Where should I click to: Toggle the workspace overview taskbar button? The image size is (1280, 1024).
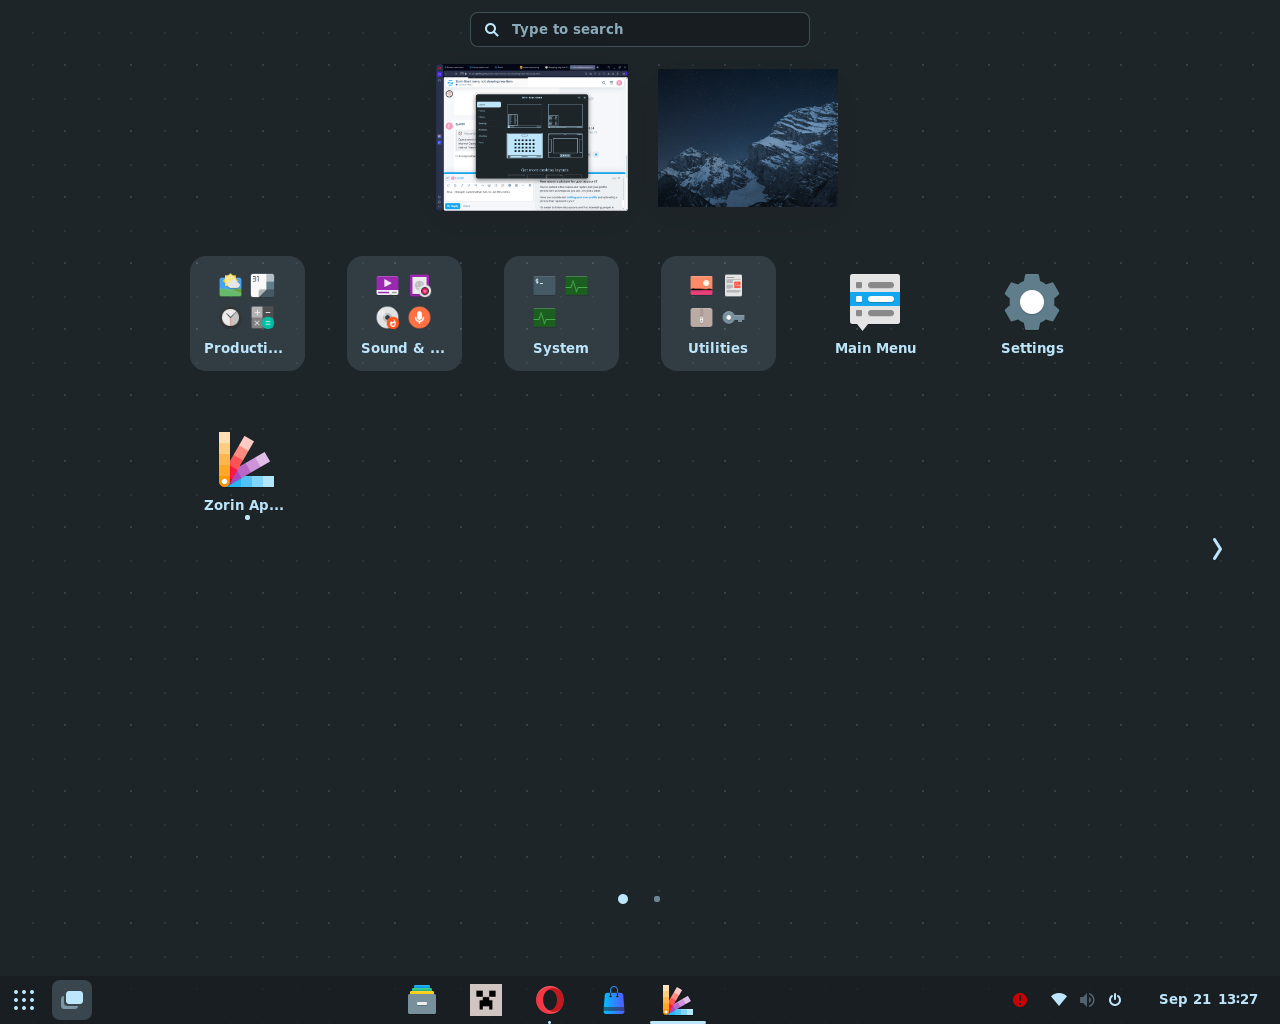click(72, 1000)
